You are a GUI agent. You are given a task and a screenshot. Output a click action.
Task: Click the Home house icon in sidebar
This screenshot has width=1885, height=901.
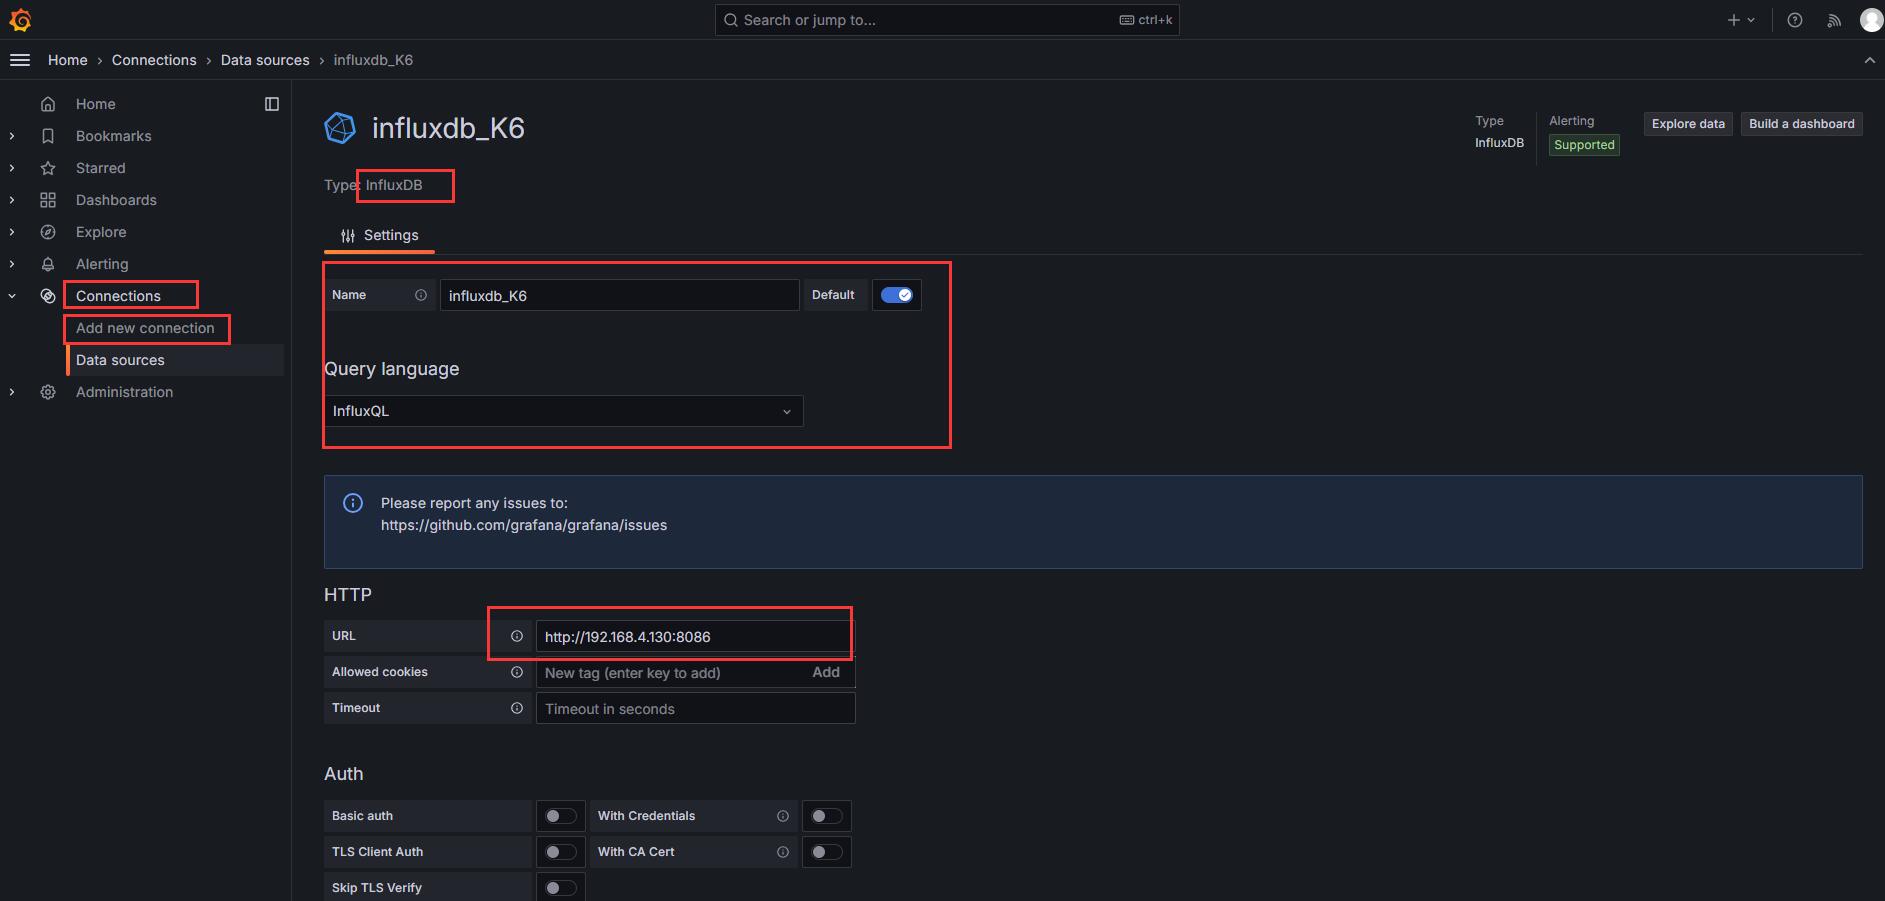[x=48, y=104]
